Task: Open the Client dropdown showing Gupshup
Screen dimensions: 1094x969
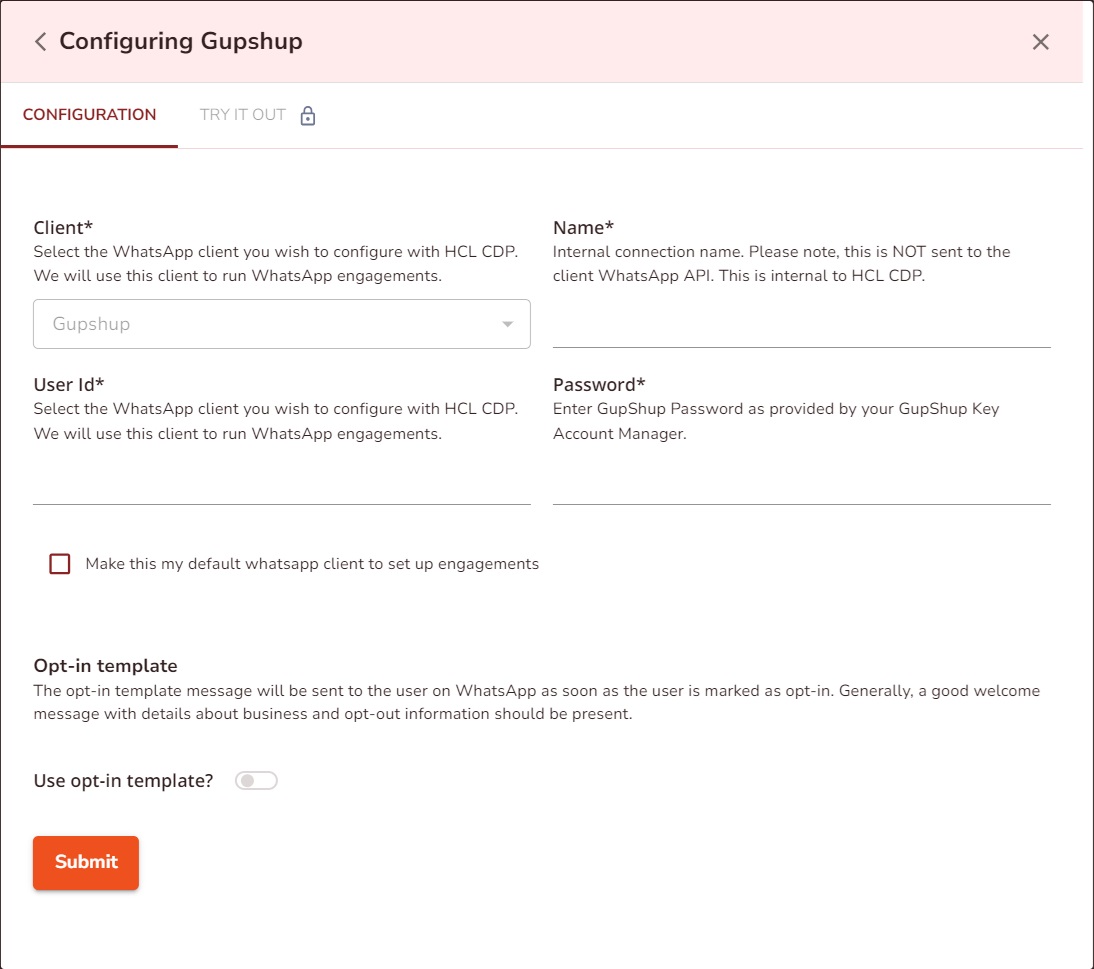Action: coord(270,324)
